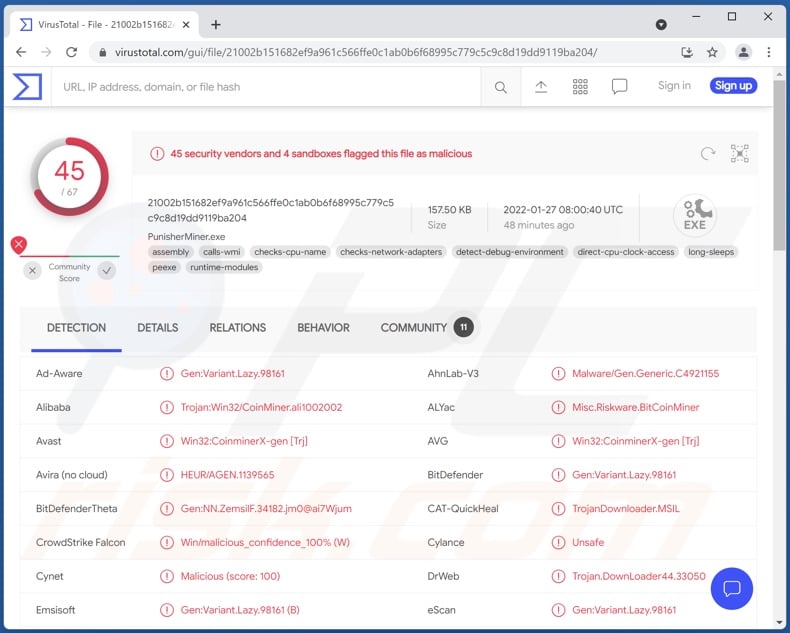
Task: Click the 45/67 detection score gauge
Action: coord(69,176)
